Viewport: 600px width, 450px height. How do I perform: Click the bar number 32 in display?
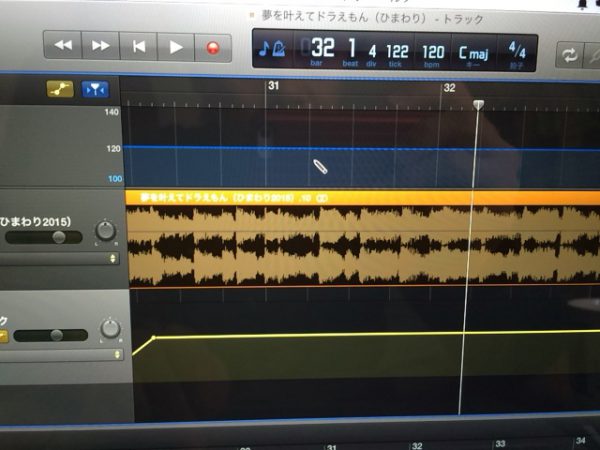pyautogui.click(x=322, y=48)
